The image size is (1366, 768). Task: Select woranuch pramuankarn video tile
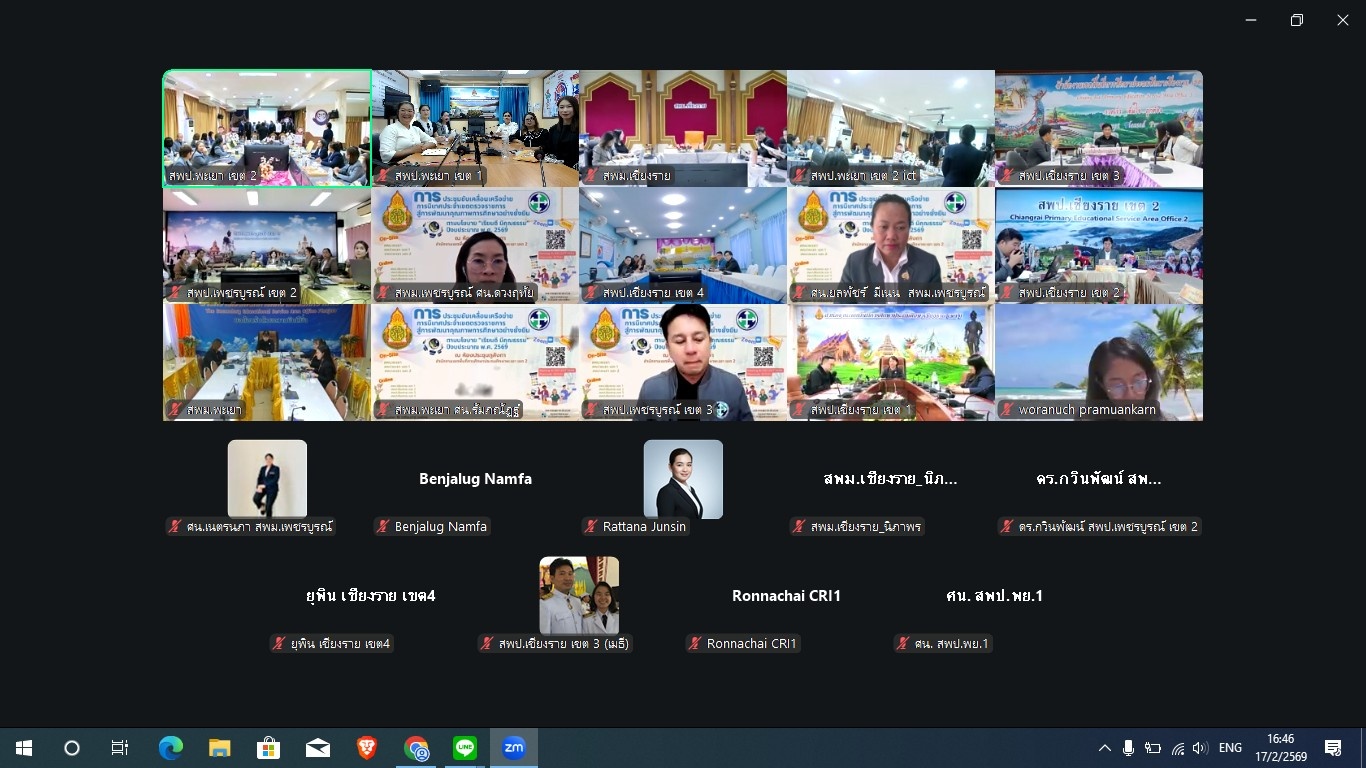click(x=1098, y=362)
